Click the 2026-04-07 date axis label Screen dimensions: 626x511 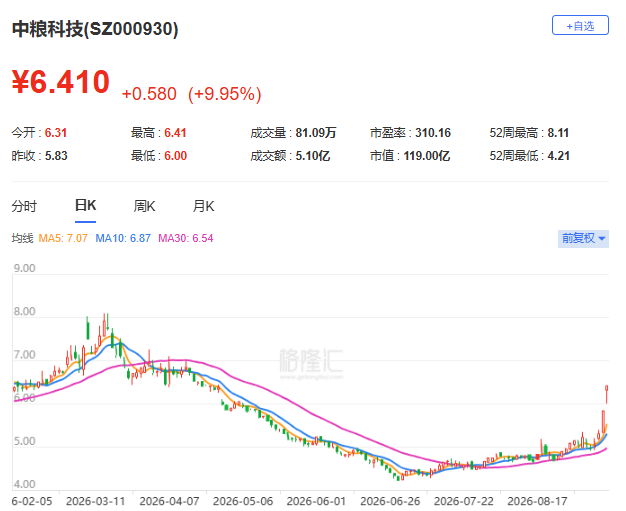click(169, 501)
